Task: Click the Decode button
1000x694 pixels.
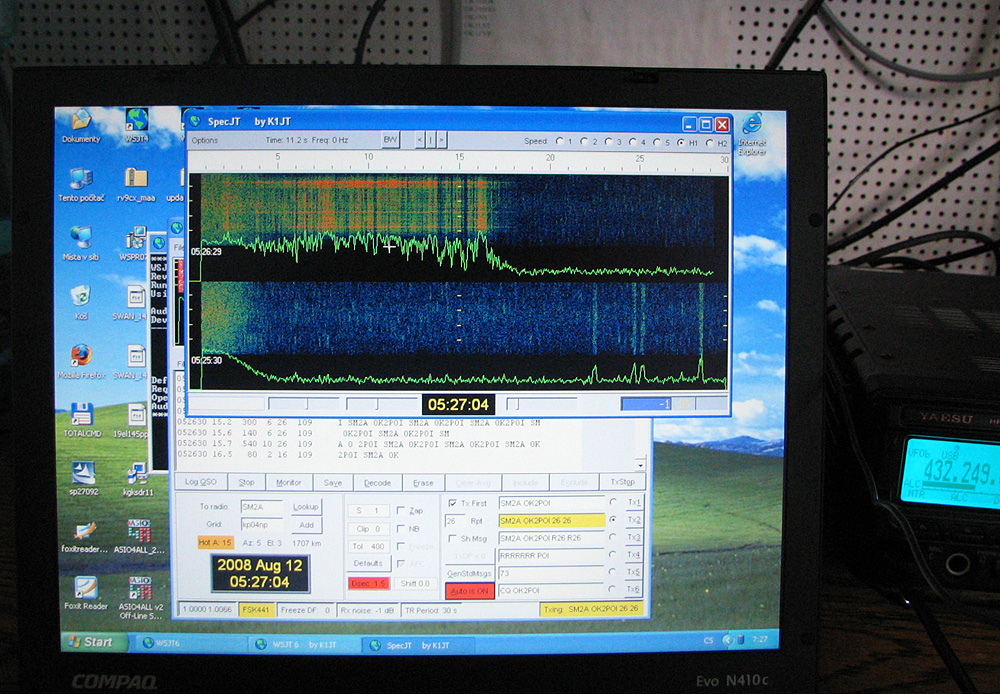Action: (377, 483)
